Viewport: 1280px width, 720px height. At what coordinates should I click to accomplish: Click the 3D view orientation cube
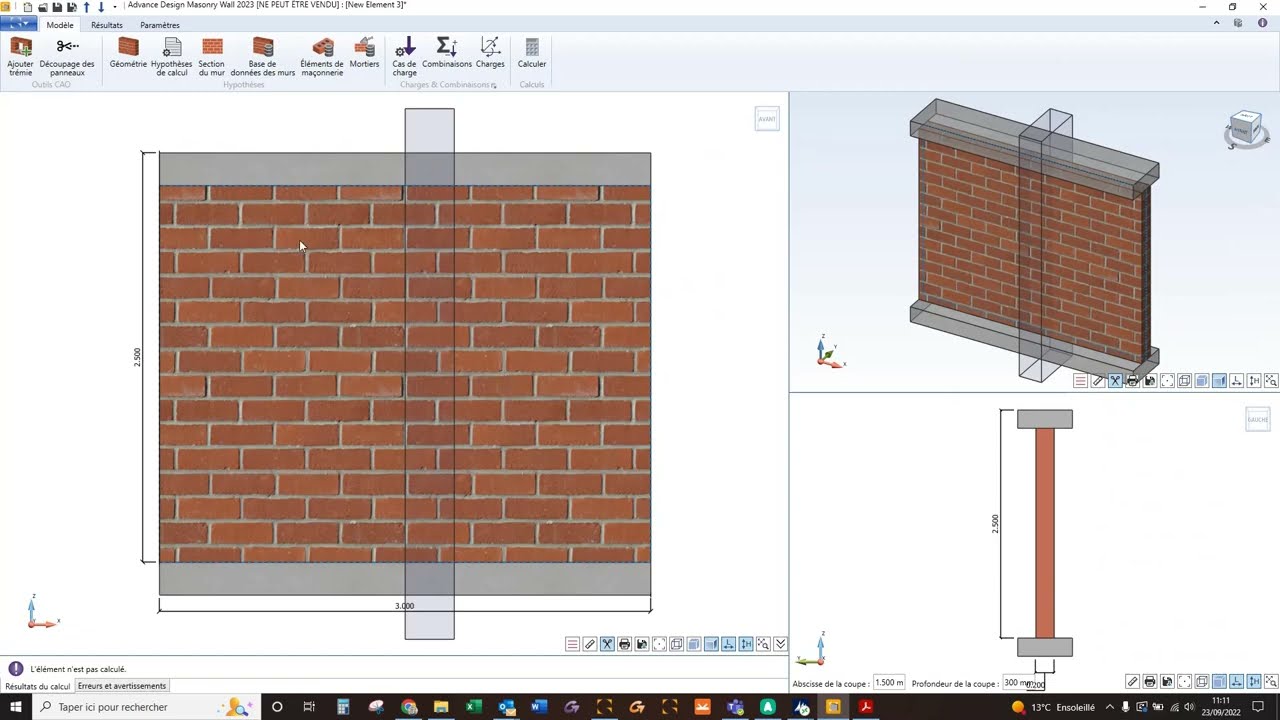click(x=1246, y=130)
